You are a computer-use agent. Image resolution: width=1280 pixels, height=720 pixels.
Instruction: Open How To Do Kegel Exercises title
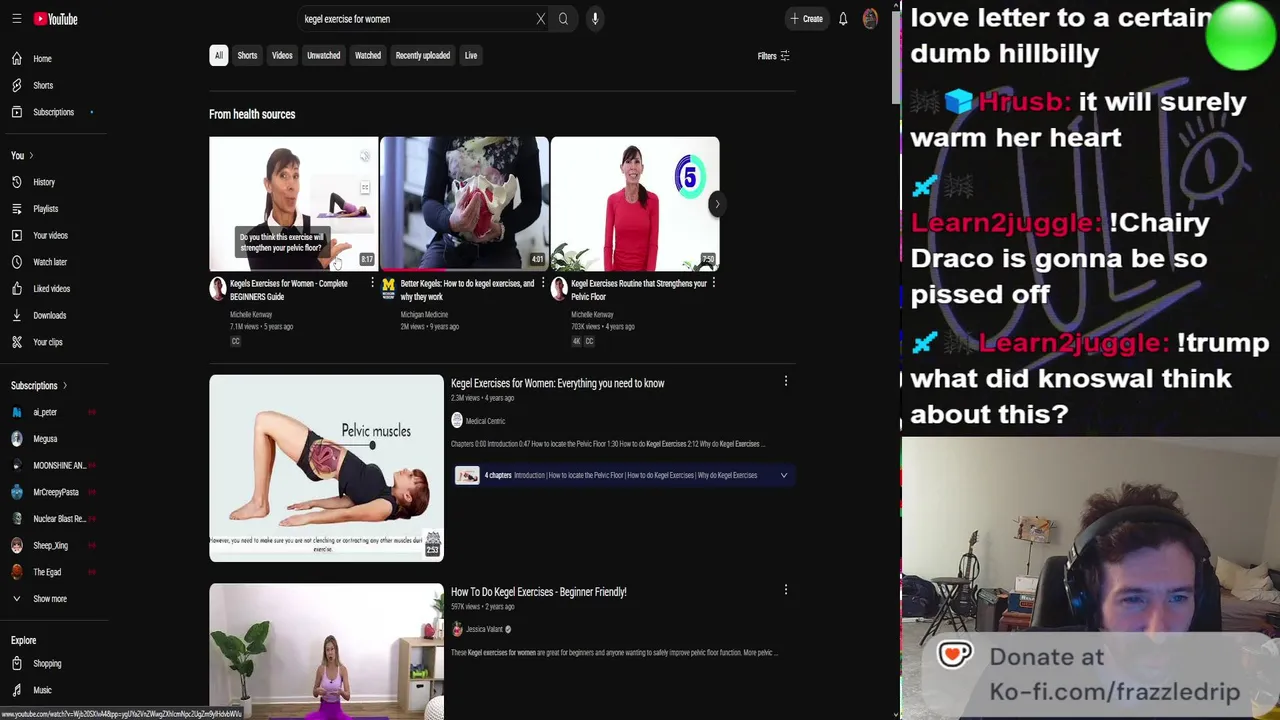click(x=538, y=592)
